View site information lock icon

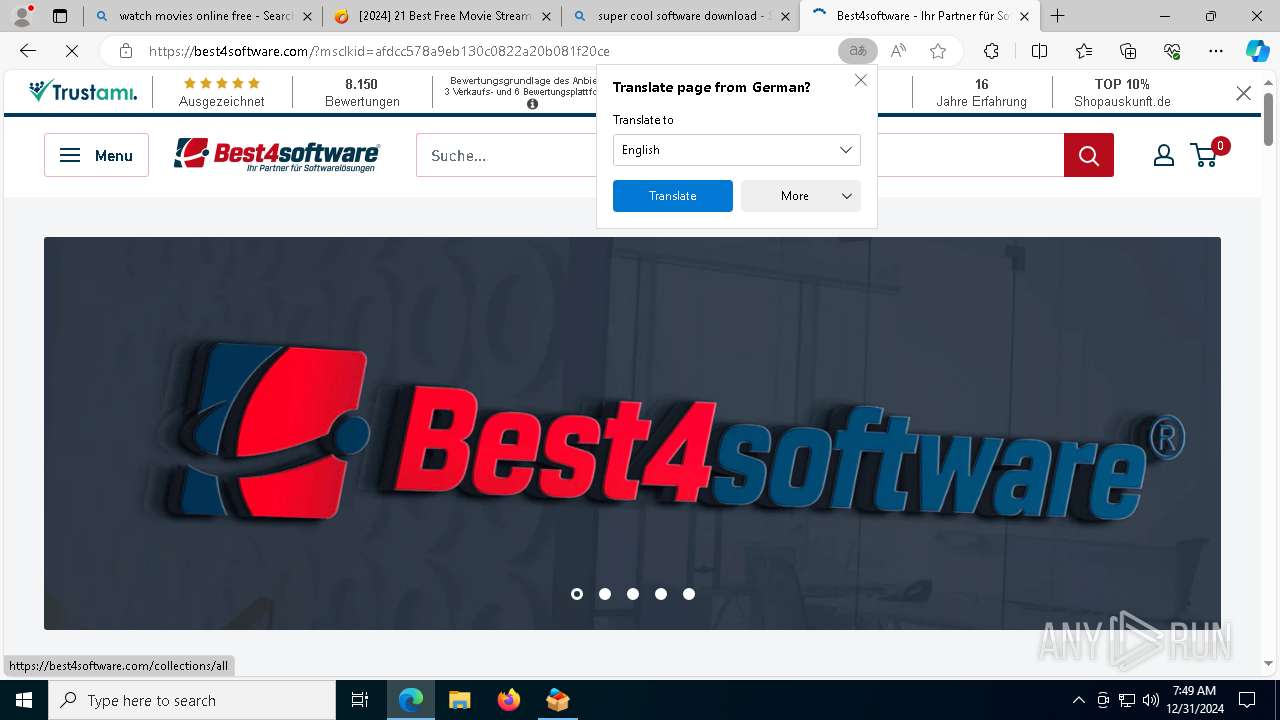click(x=125, y=51)
